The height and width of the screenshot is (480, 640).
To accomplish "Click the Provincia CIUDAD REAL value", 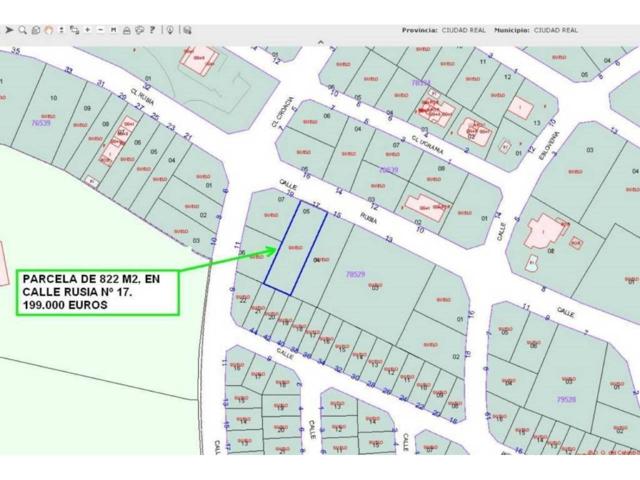I will click(464, 30).
